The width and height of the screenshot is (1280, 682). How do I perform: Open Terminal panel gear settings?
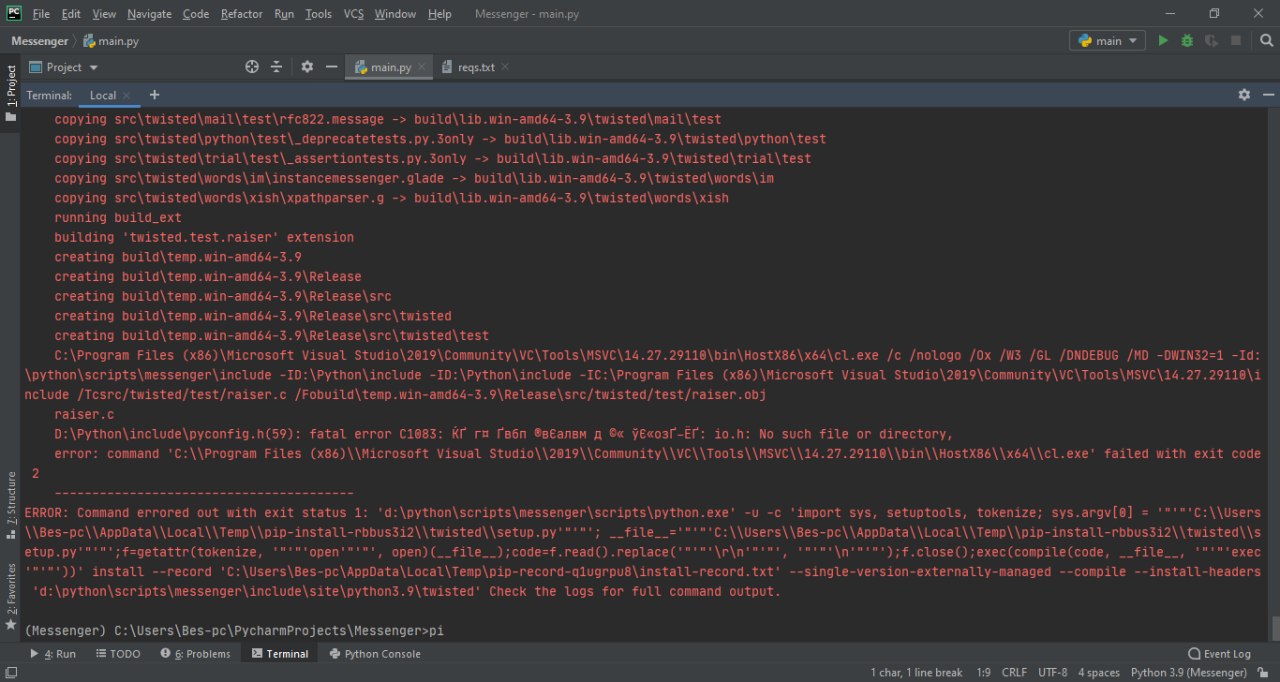click(x=1244, y=95)
